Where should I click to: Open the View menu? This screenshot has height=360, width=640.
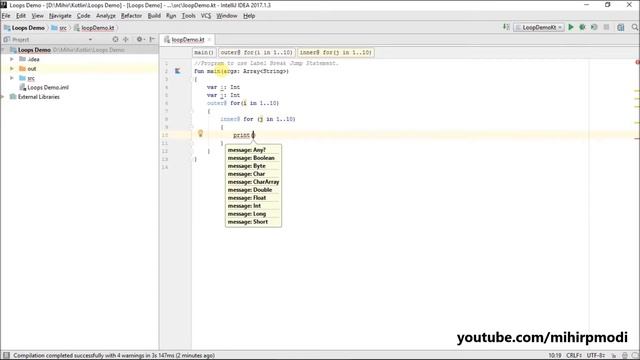[x=38, y=16]
